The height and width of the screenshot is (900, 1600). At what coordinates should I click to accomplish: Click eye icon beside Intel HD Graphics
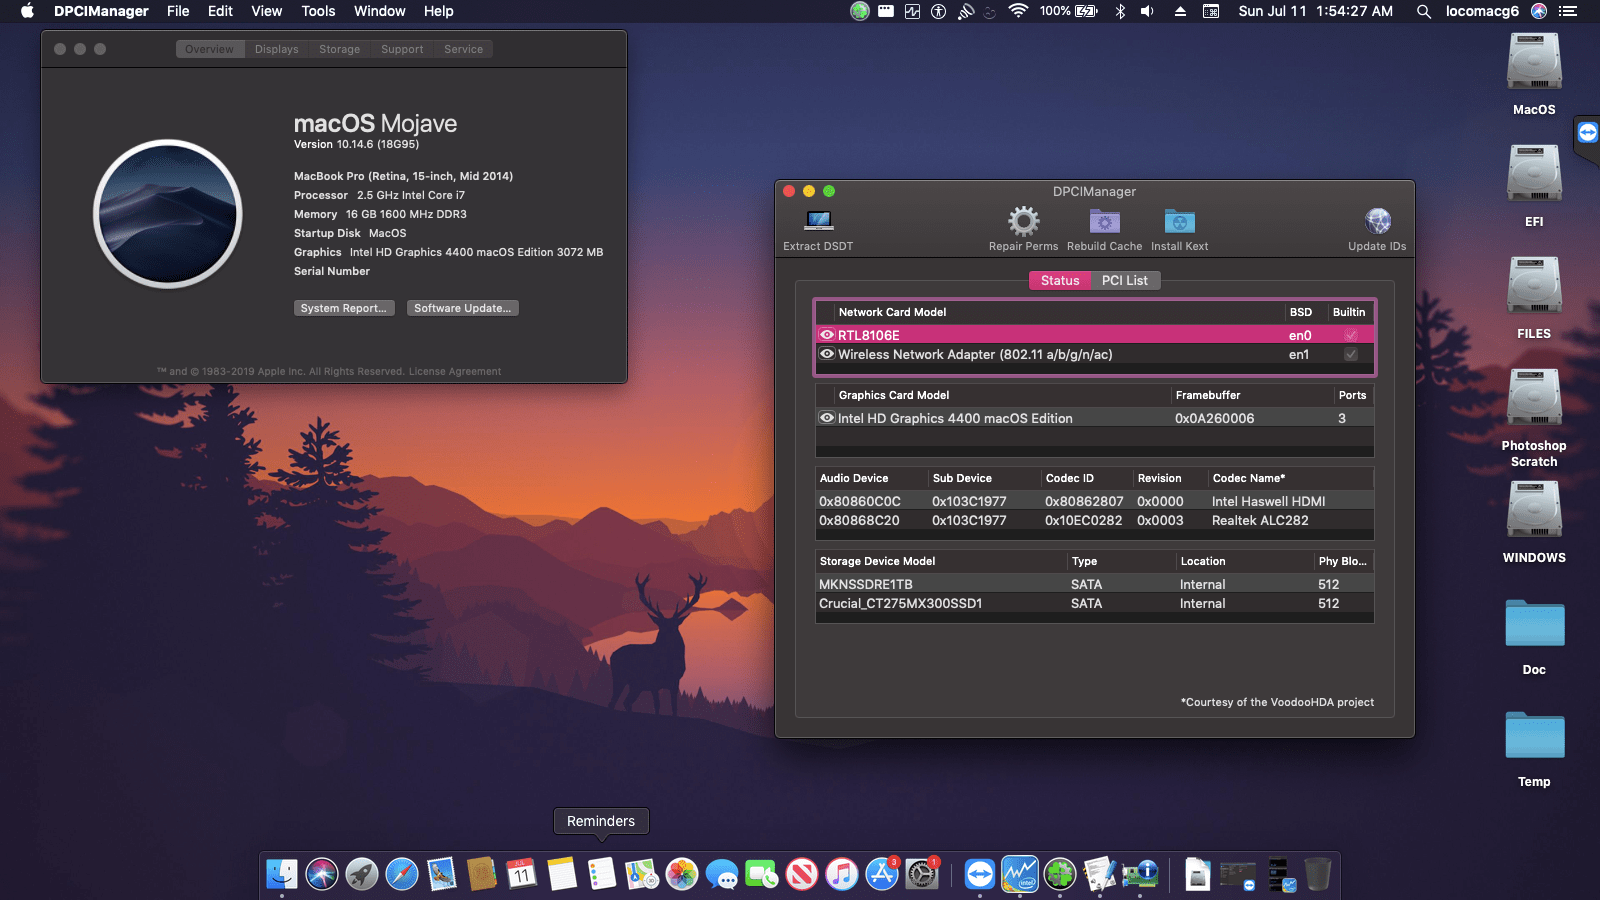coord(827,418)
